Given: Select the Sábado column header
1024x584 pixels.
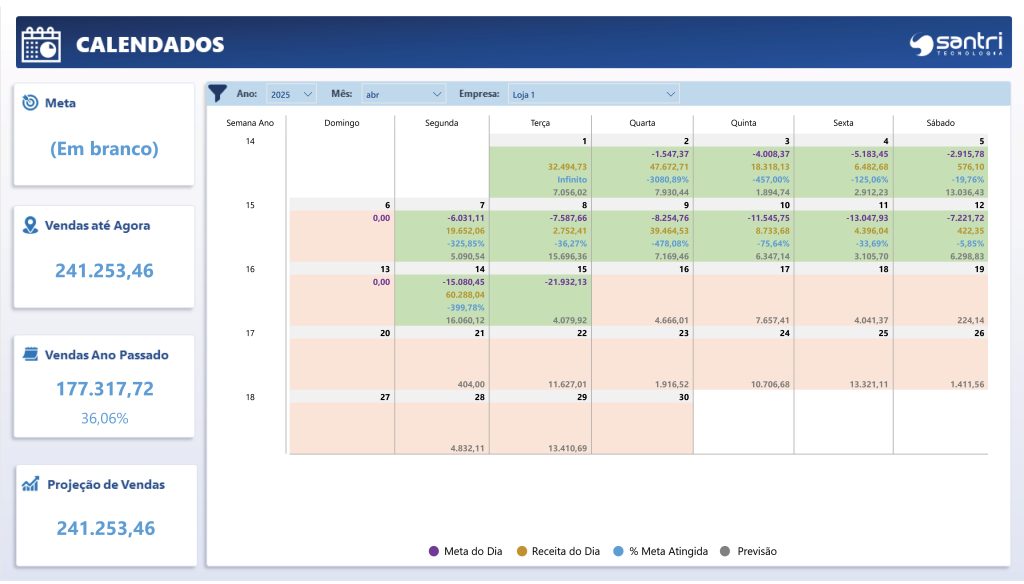Looking at the screenshot, I should [x=940, y=123].
